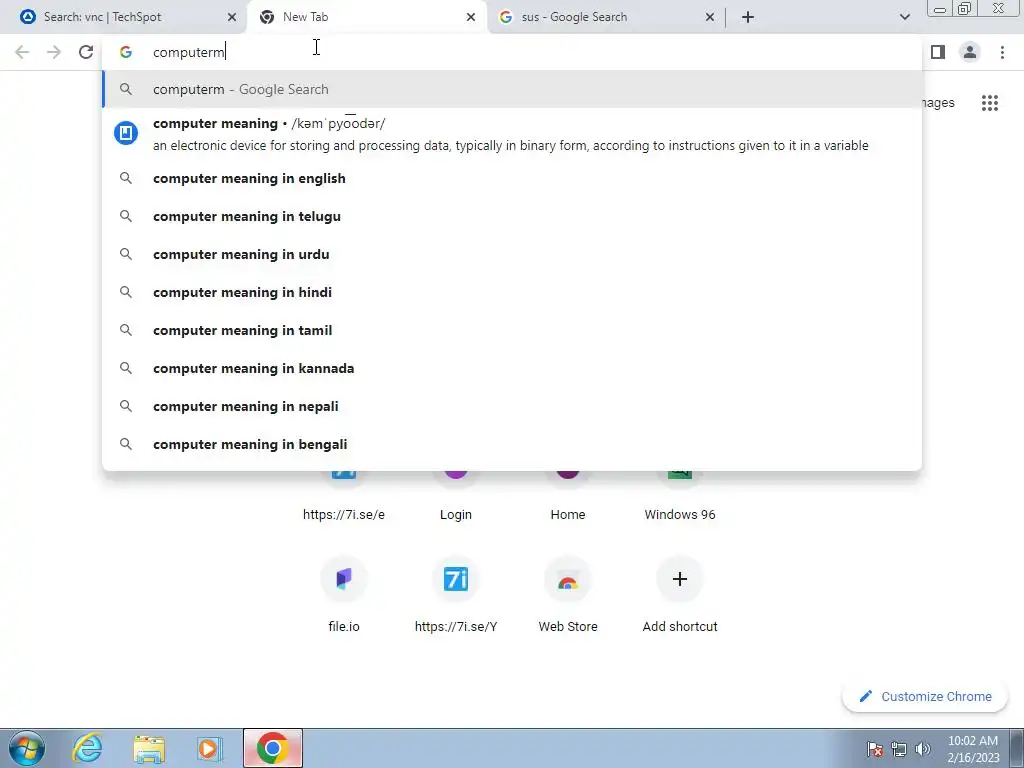Viewport: 1024px width, 768px height.
Task: Choose 'computer meaning in bengali' suggestion
Action: tap(512, 444)
